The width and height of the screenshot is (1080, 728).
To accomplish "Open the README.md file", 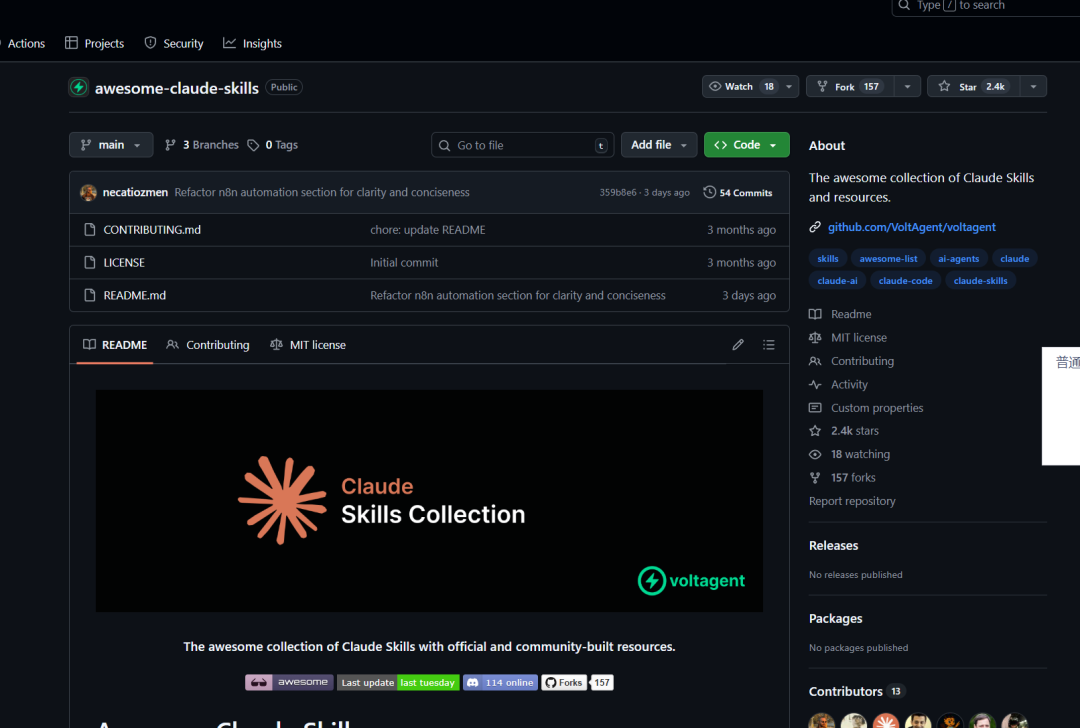I will point(134,295).
